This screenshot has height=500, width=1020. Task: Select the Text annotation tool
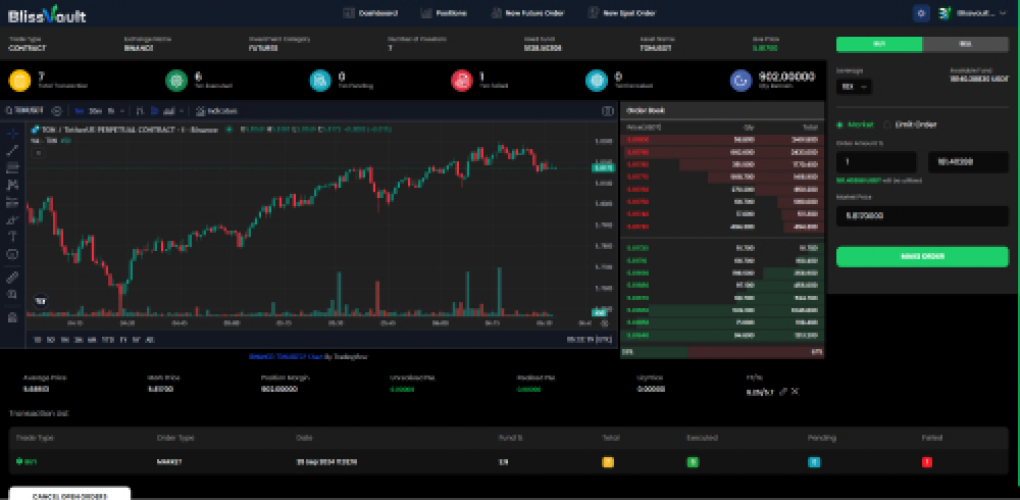click(x=12, y=237)
